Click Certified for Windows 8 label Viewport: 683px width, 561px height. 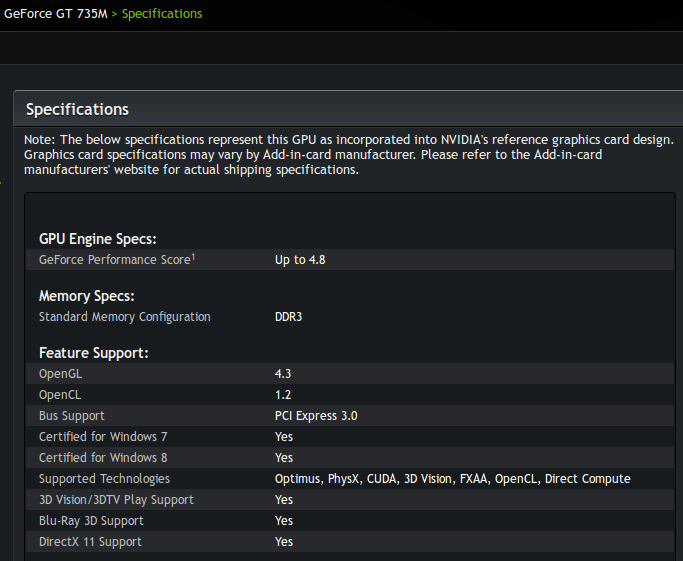[103, 457]
